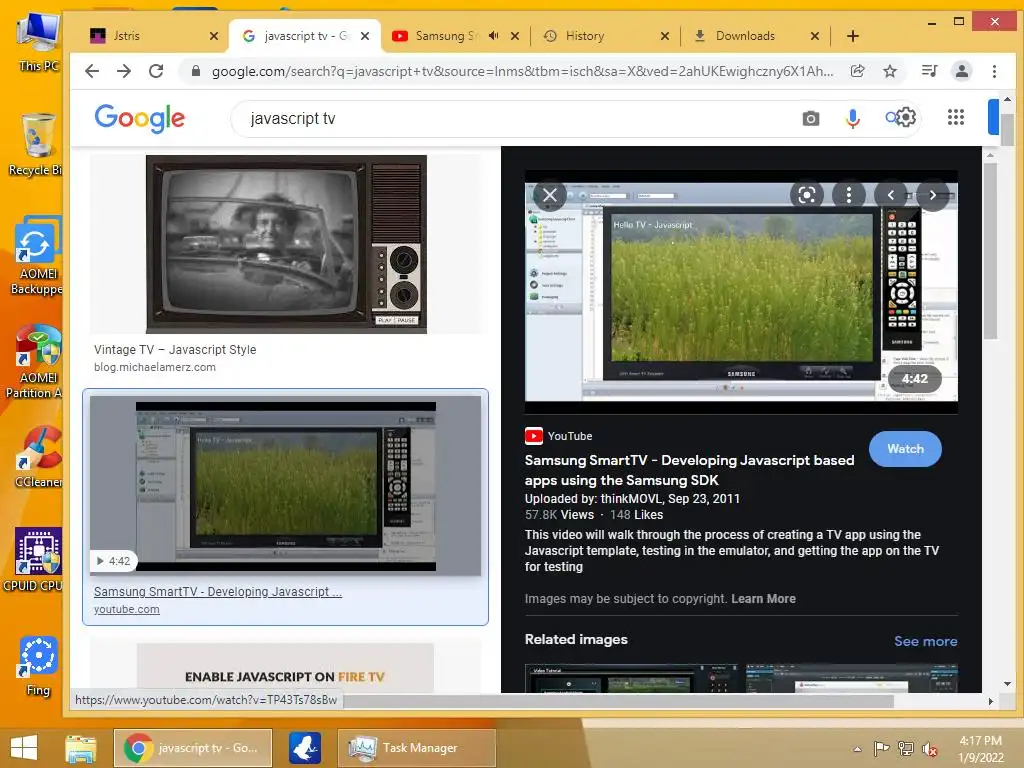The image size is (1024, 768).
Task: Select the Recycle Bin desktop icon
Action: (x=36, y=145)
